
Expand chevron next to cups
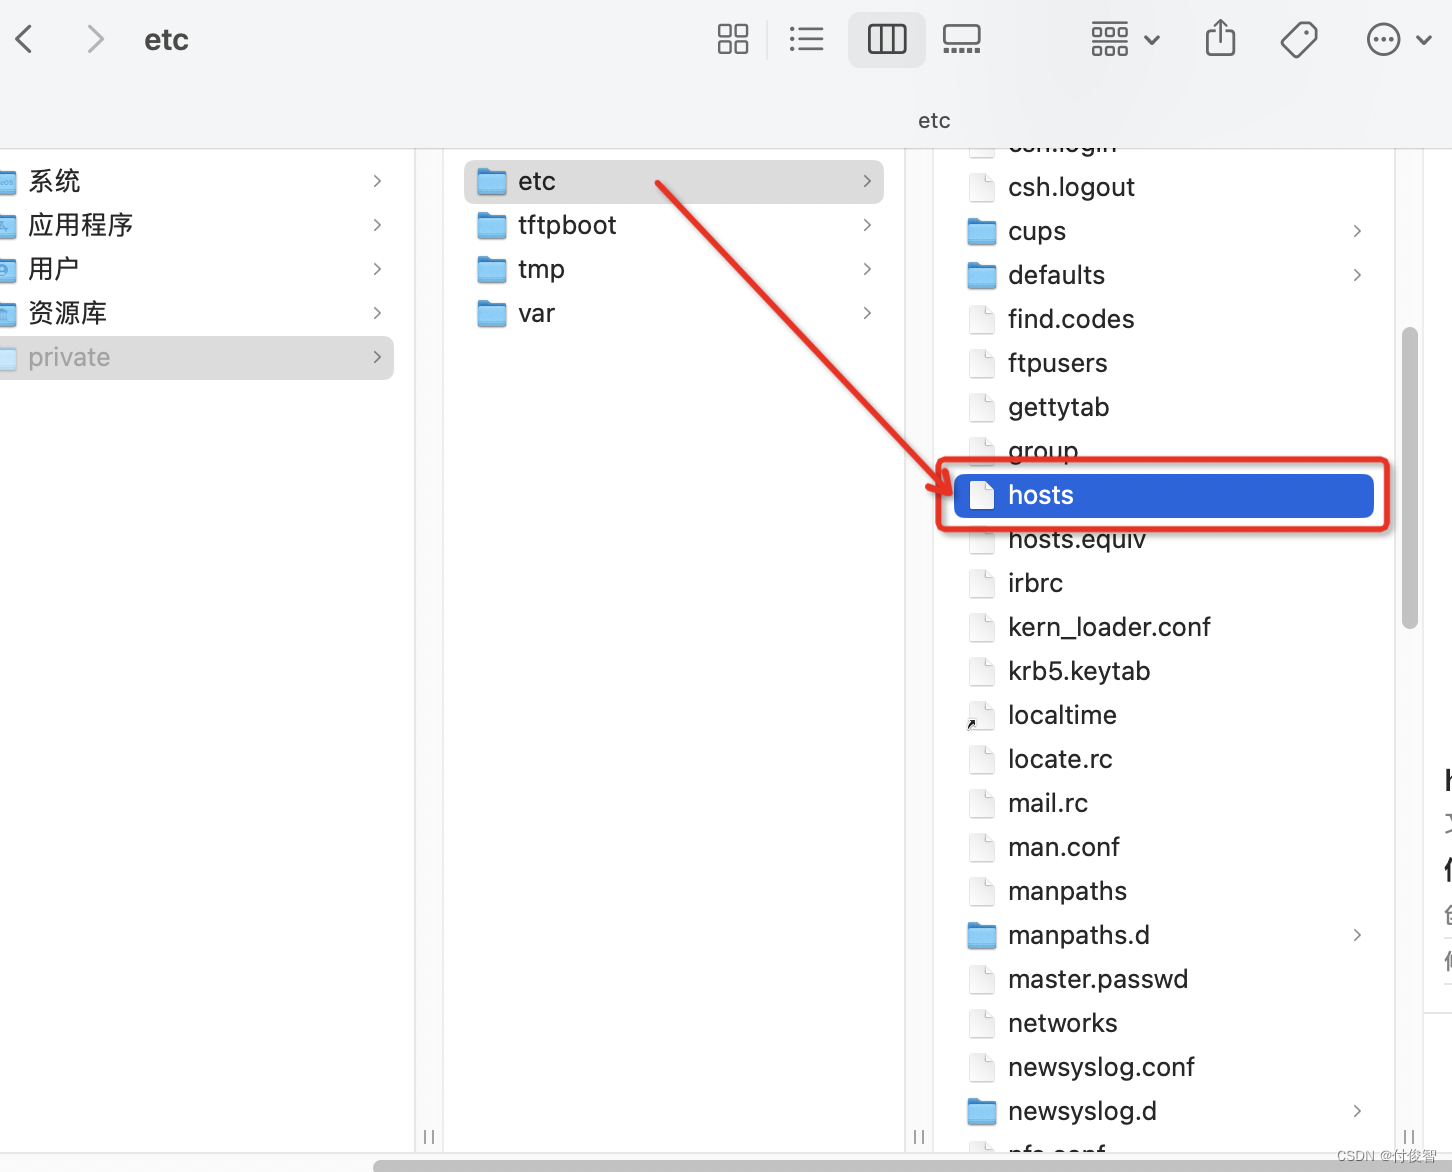pyautogui.click(x=1357, y=231)
